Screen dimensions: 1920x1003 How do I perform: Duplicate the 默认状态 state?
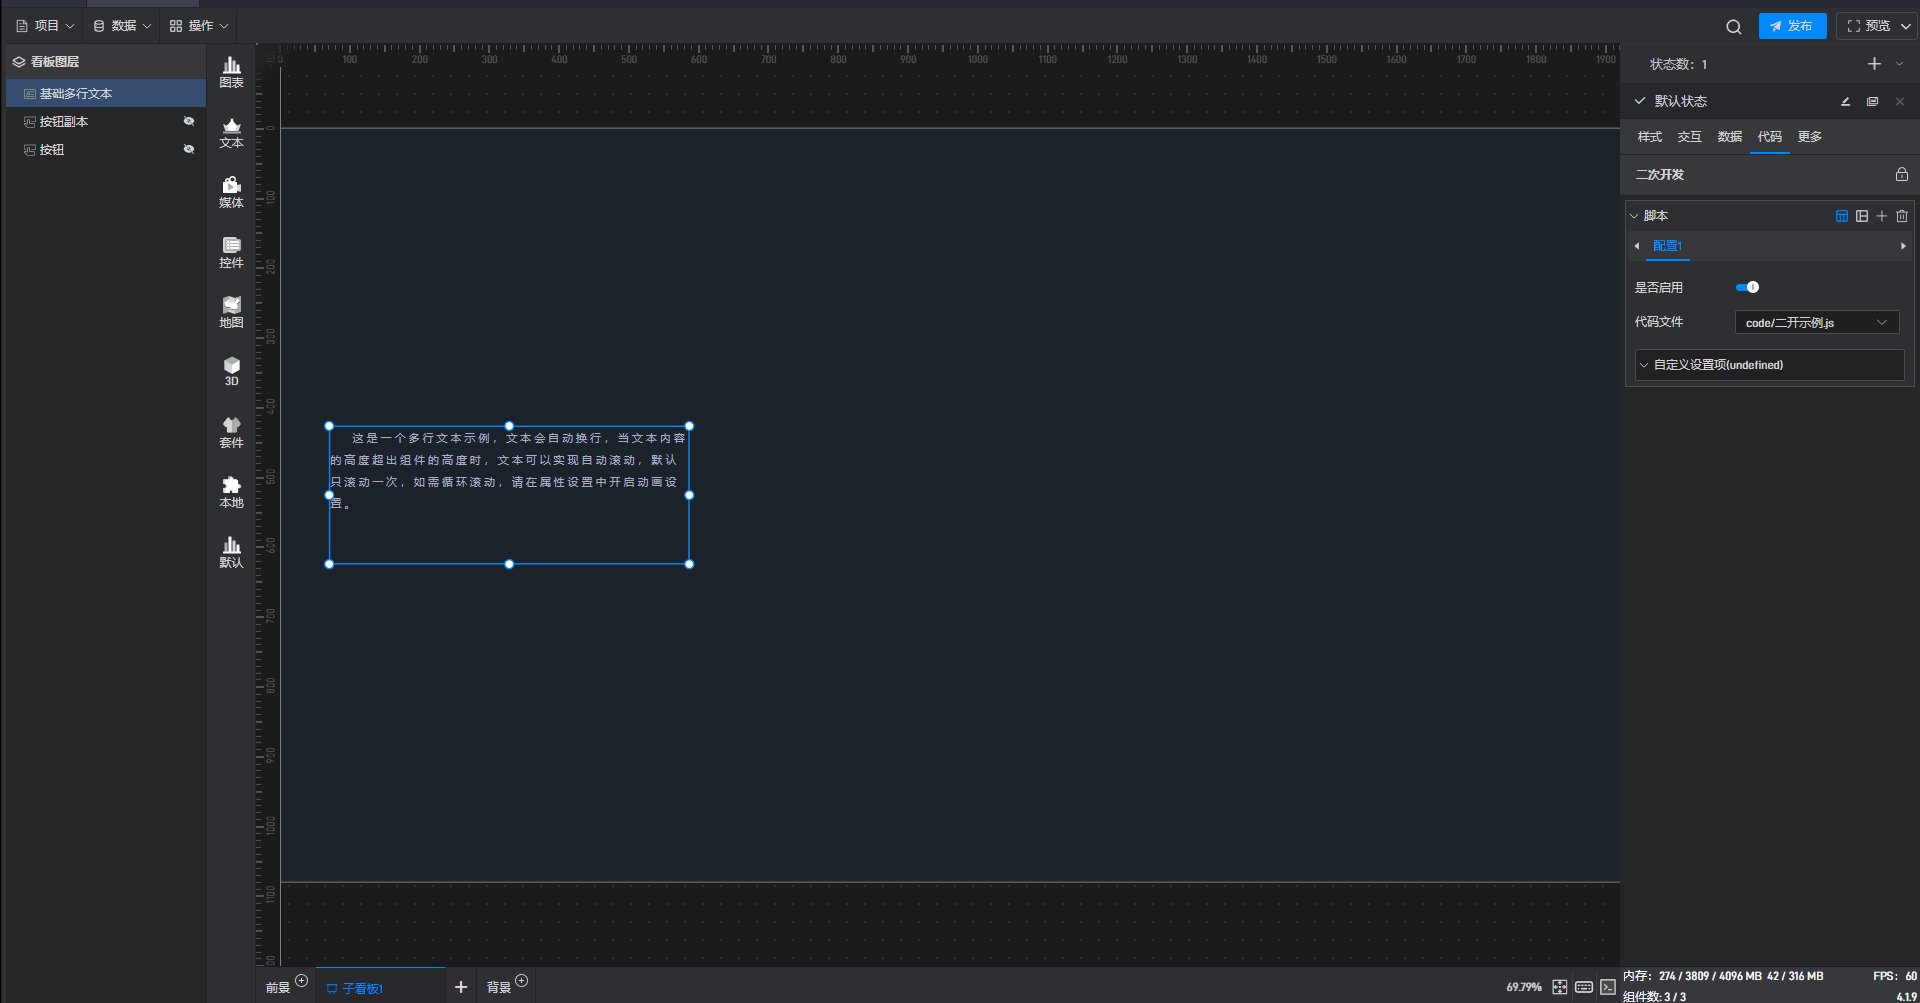pyautogui.click(x=1873, y=101)
